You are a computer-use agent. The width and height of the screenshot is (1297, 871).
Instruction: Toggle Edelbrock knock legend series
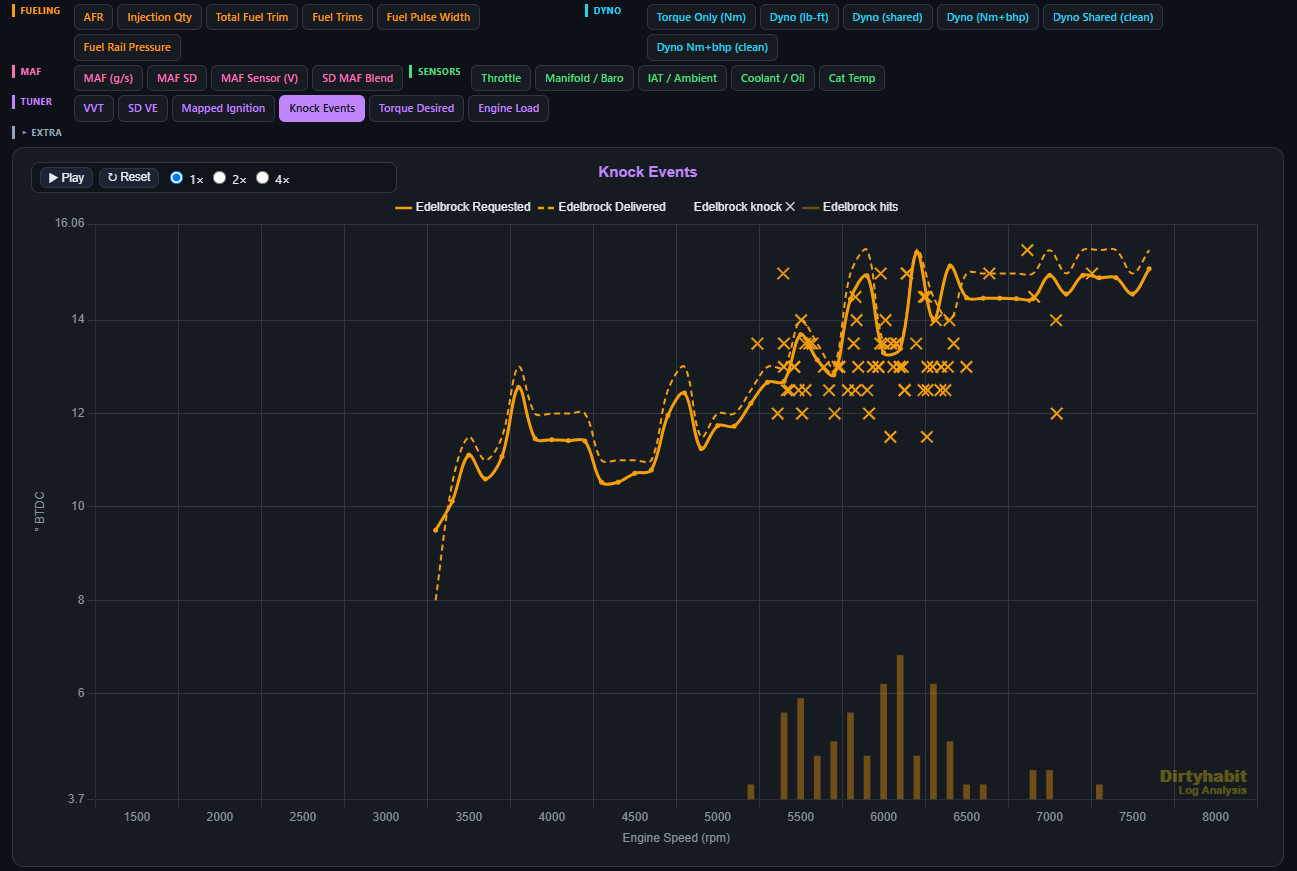744,207
